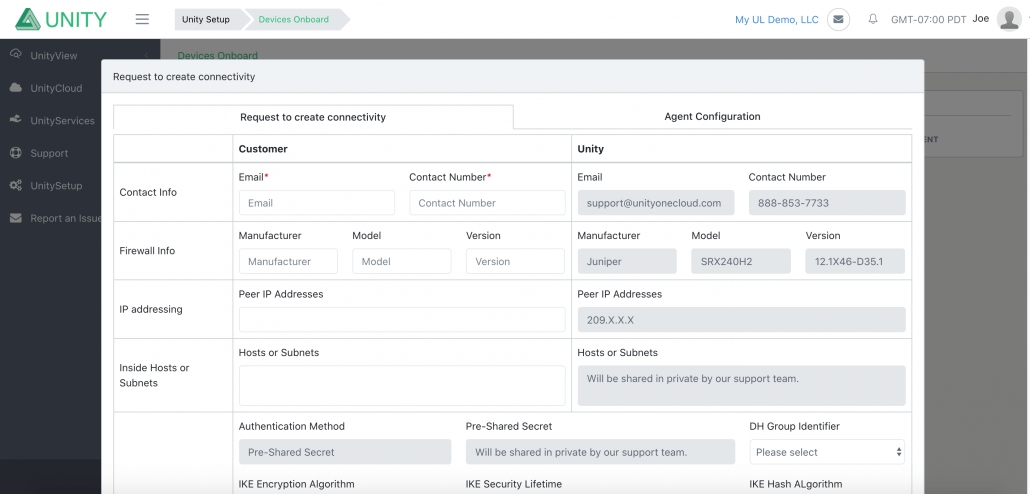Click the UnitySetup gears icon
Viewport: 1030px width, 494px height.
16,185
